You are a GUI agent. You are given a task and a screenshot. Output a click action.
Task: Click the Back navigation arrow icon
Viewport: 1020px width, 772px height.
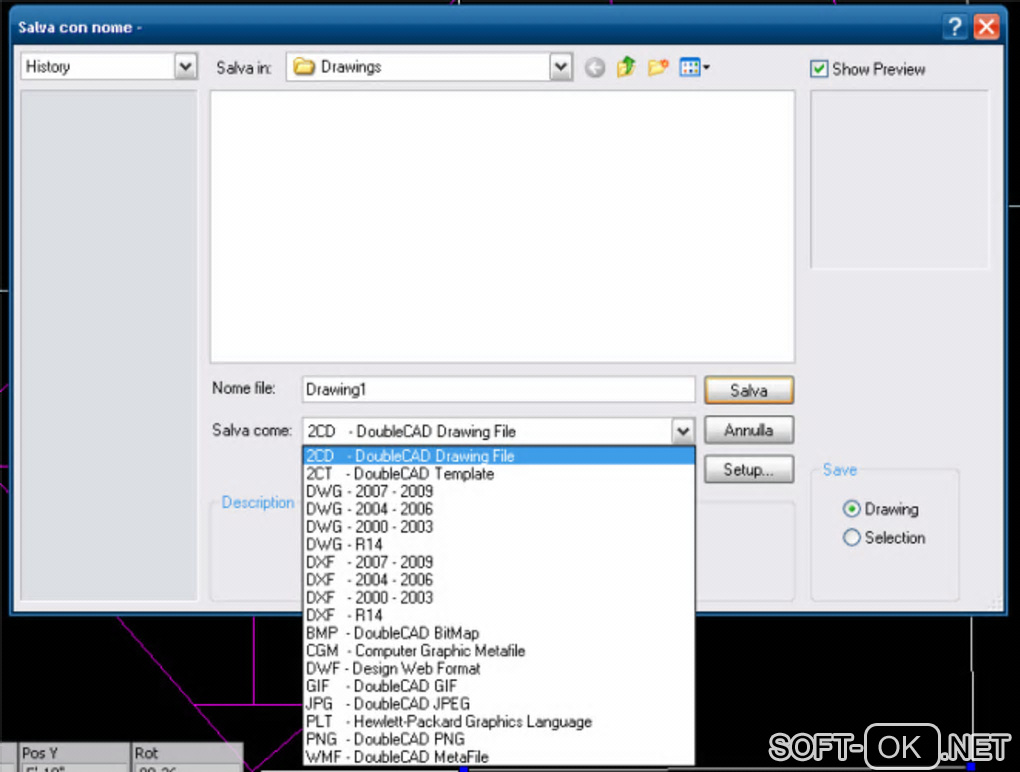(595, 67)
